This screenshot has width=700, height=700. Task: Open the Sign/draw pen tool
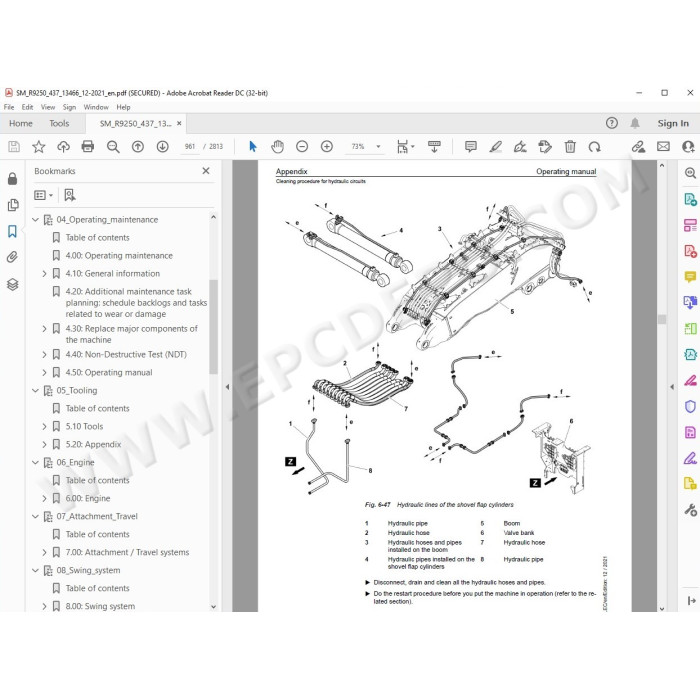point(520,146)
